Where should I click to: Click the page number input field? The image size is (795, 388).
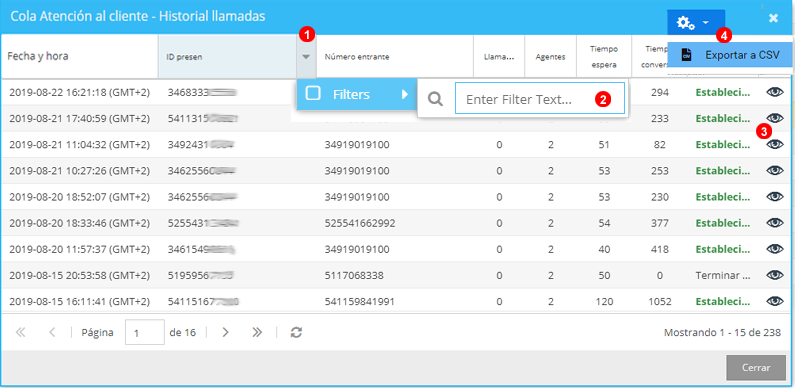point(144,332)
